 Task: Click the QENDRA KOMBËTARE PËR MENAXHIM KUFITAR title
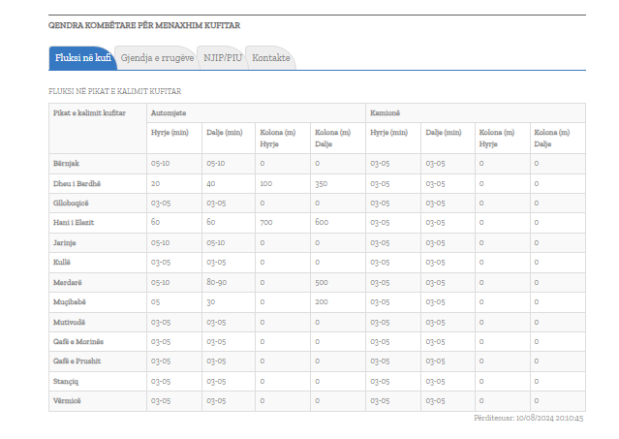click(x=144, y=25)
